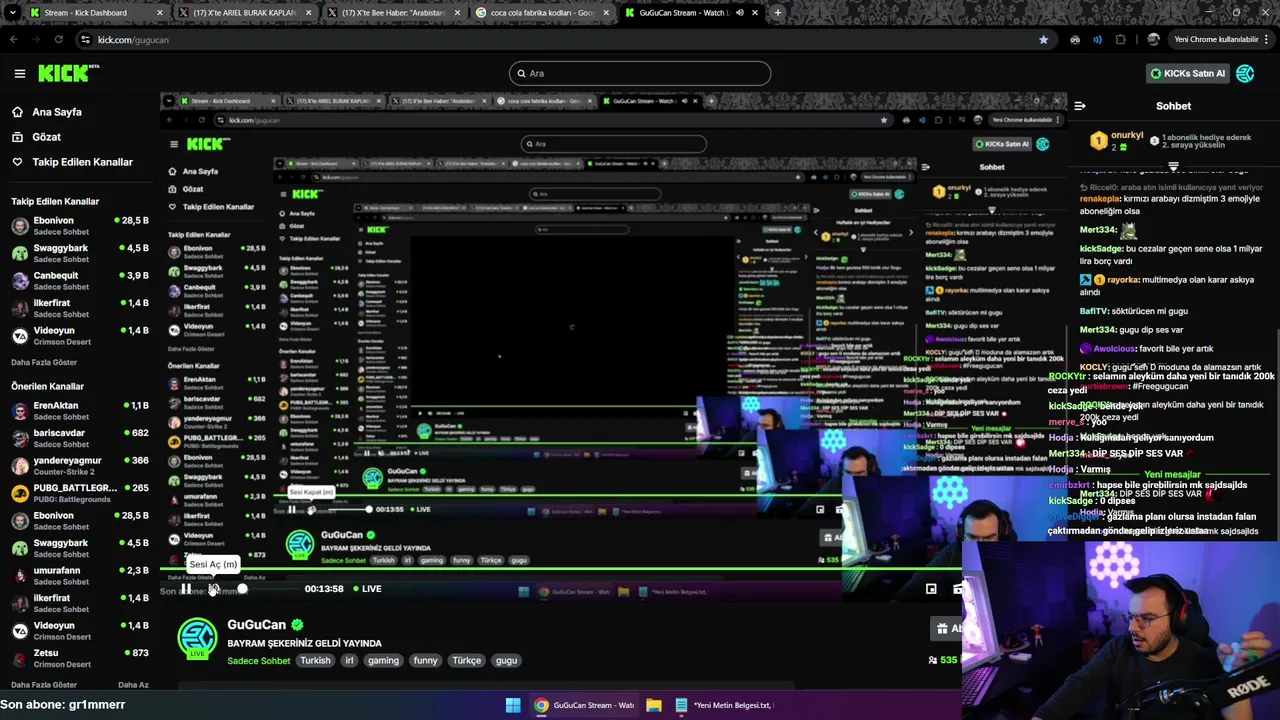Switch to Stream - Kick Dashboard tab

point(95,13)
